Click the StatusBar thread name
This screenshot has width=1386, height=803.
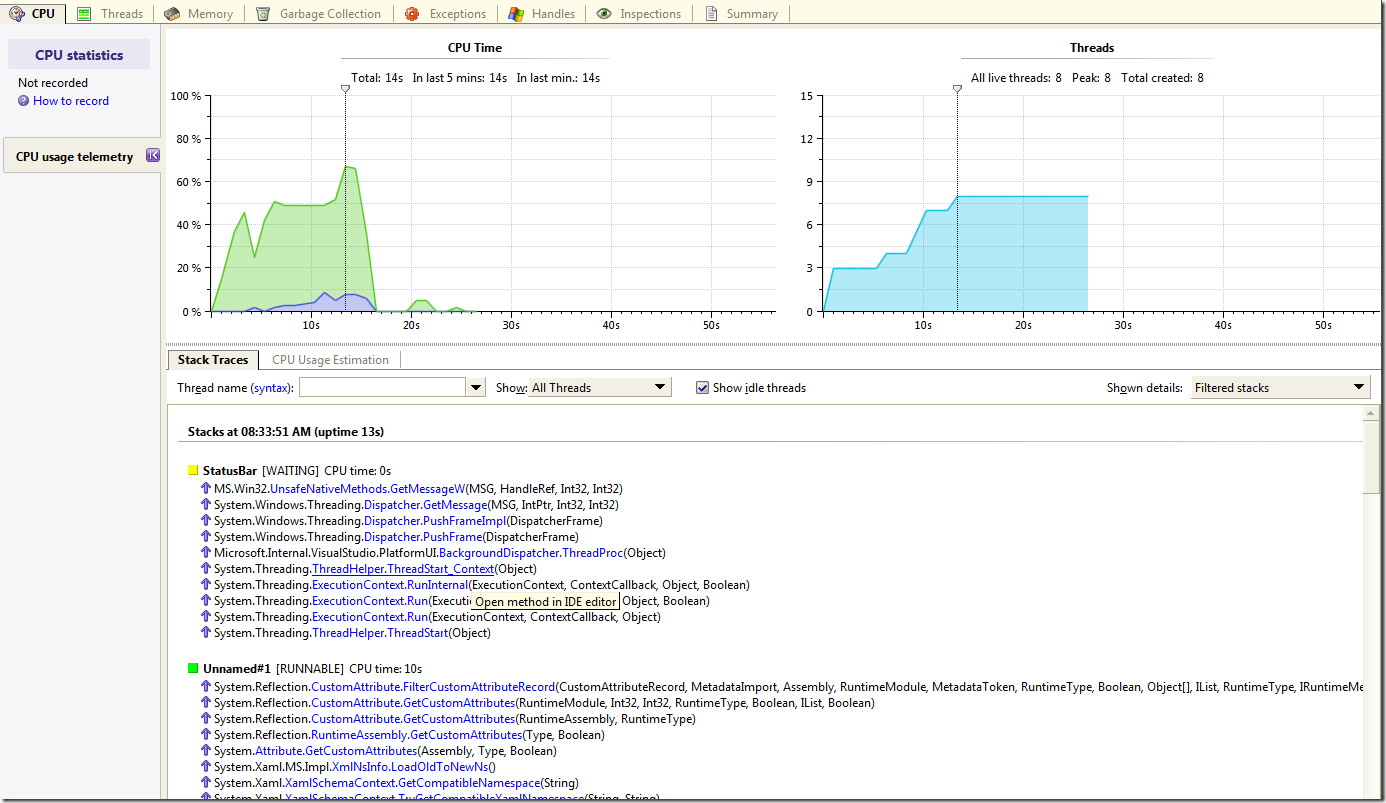230,470
